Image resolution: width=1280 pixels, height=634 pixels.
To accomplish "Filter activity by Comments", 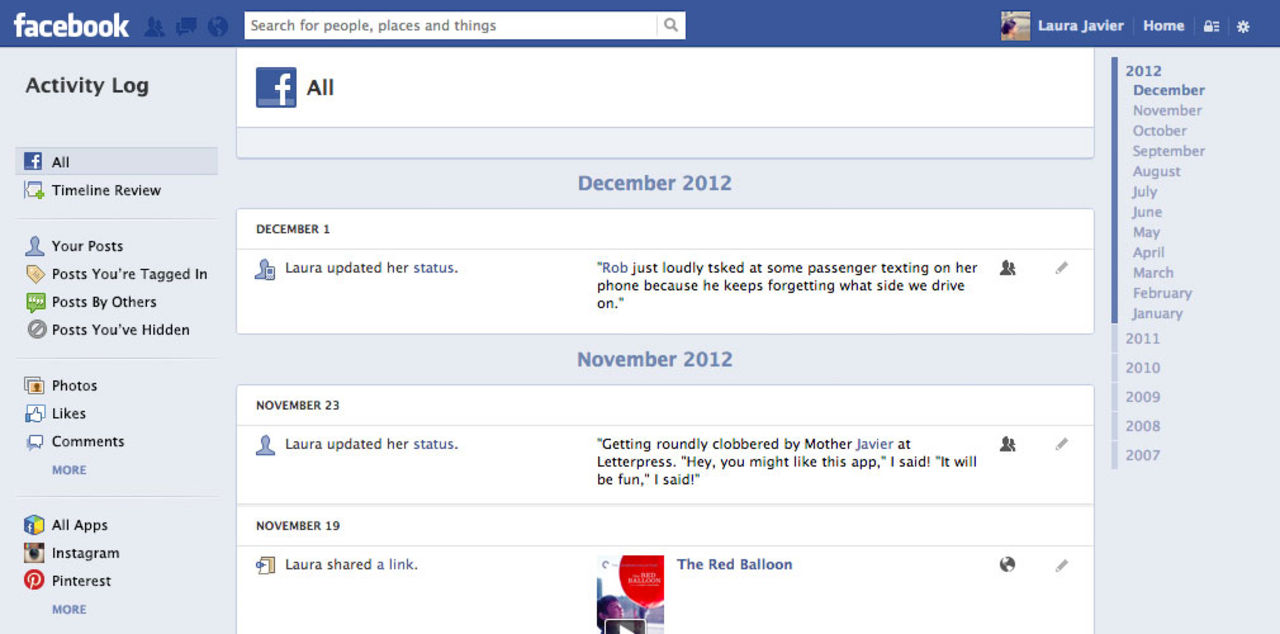I will [88, 442].
